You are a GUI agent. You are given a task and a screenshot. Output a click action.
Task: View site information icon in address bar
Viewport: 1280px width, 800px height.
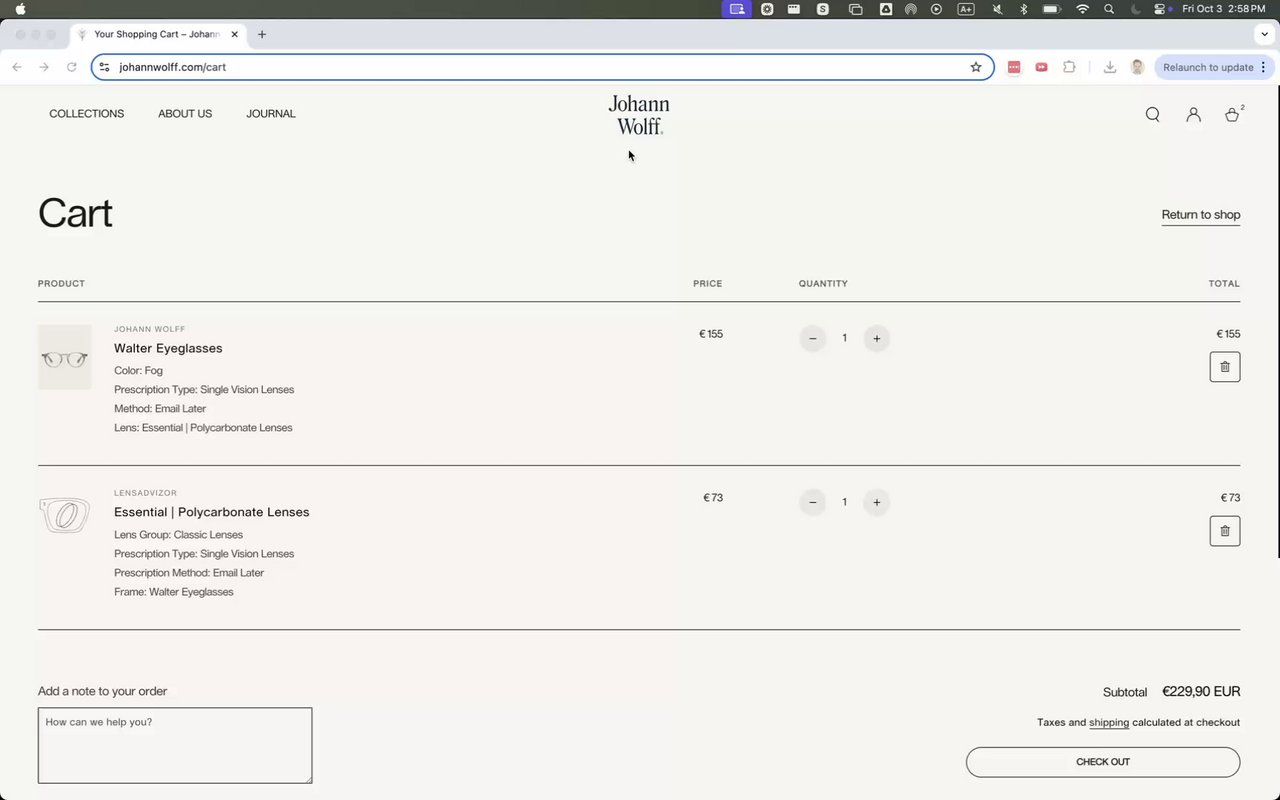[x=104, y=67]
